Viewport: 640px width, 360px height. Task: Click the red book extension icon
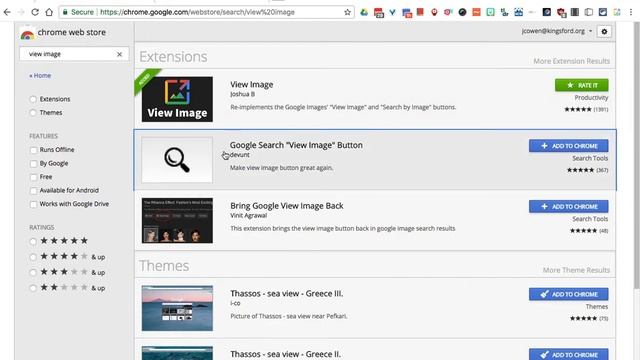tap(420, 12)
